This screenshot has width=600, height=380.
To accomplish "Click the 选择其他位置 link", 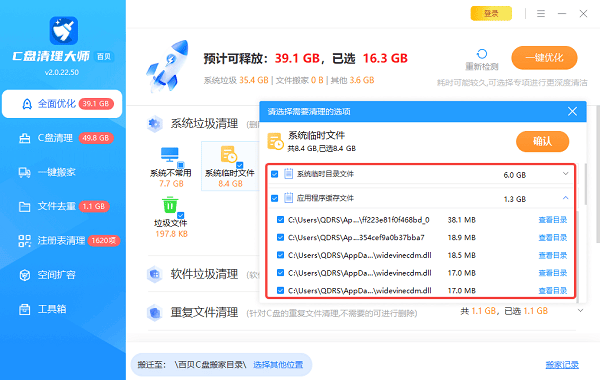I will click(x=278, y=365).
